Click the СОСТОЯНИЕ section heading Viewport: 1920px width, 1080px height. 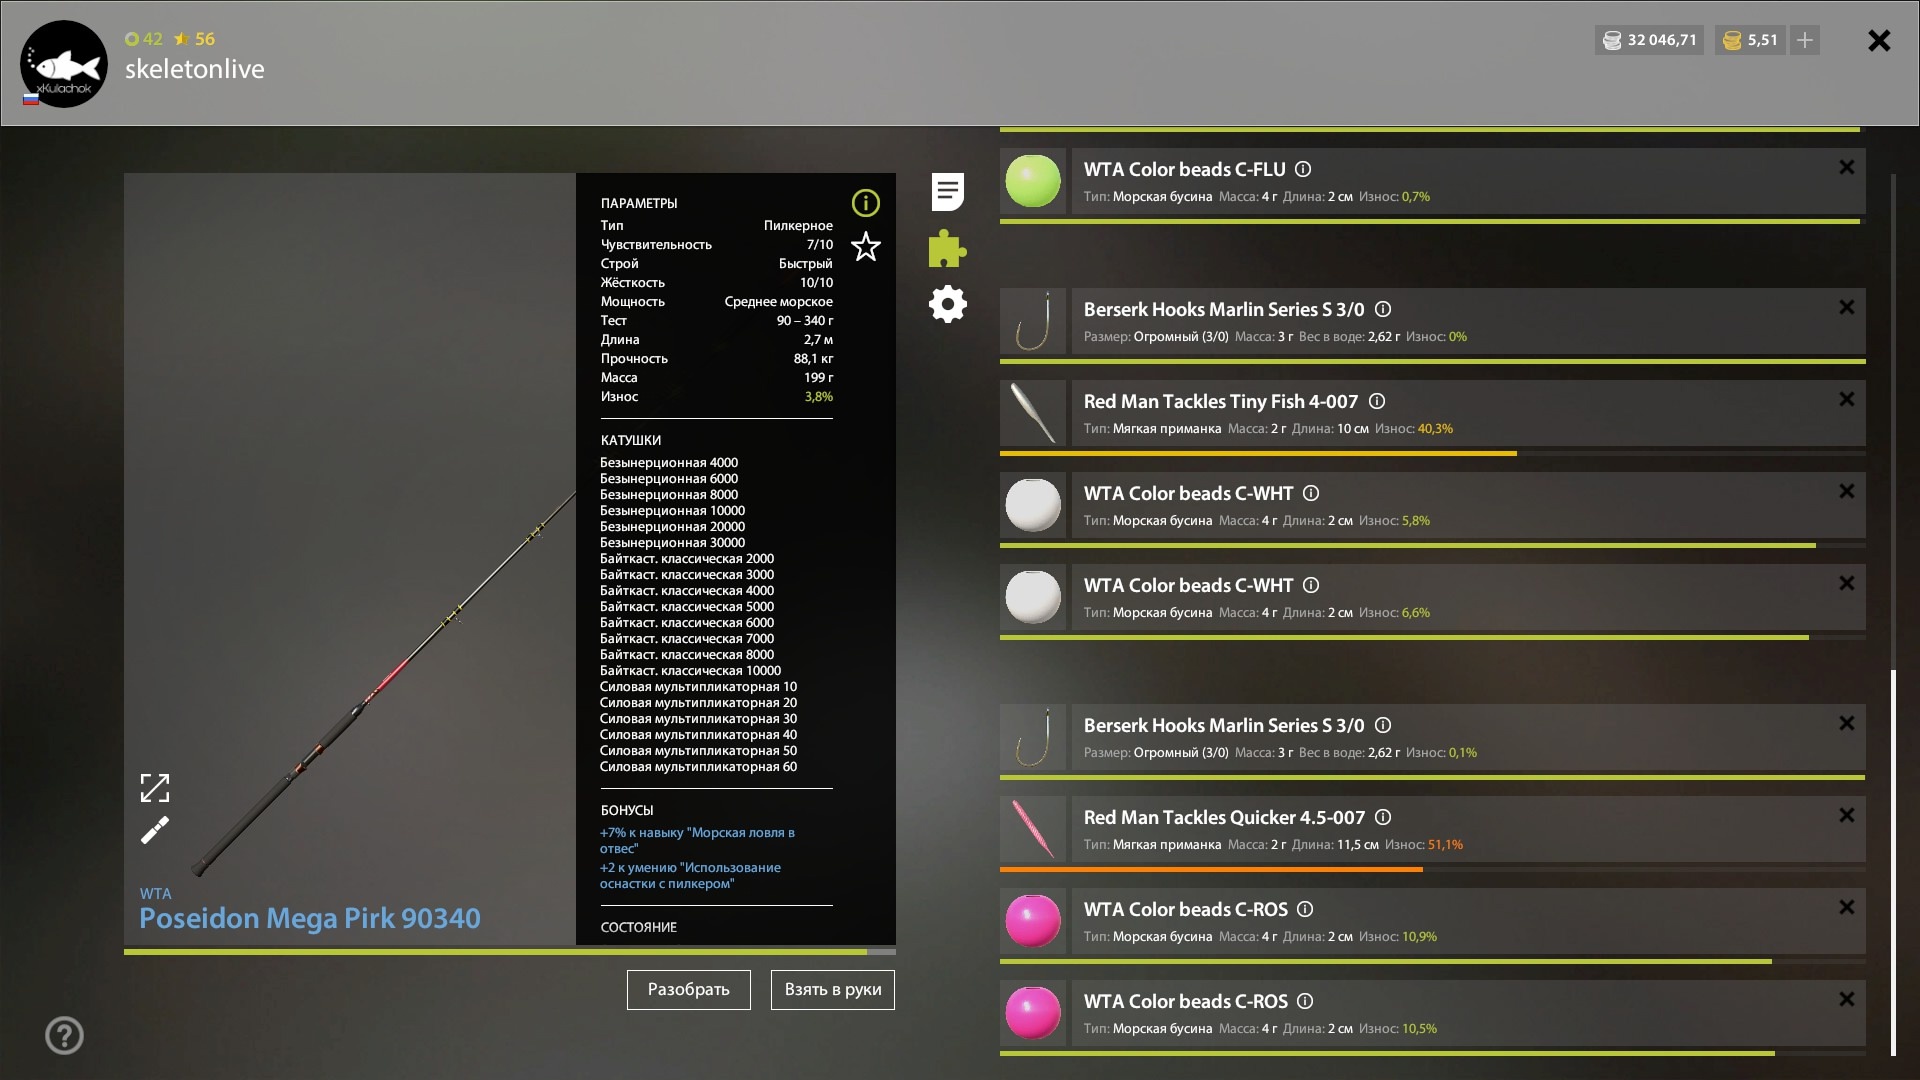pos(638,927)
